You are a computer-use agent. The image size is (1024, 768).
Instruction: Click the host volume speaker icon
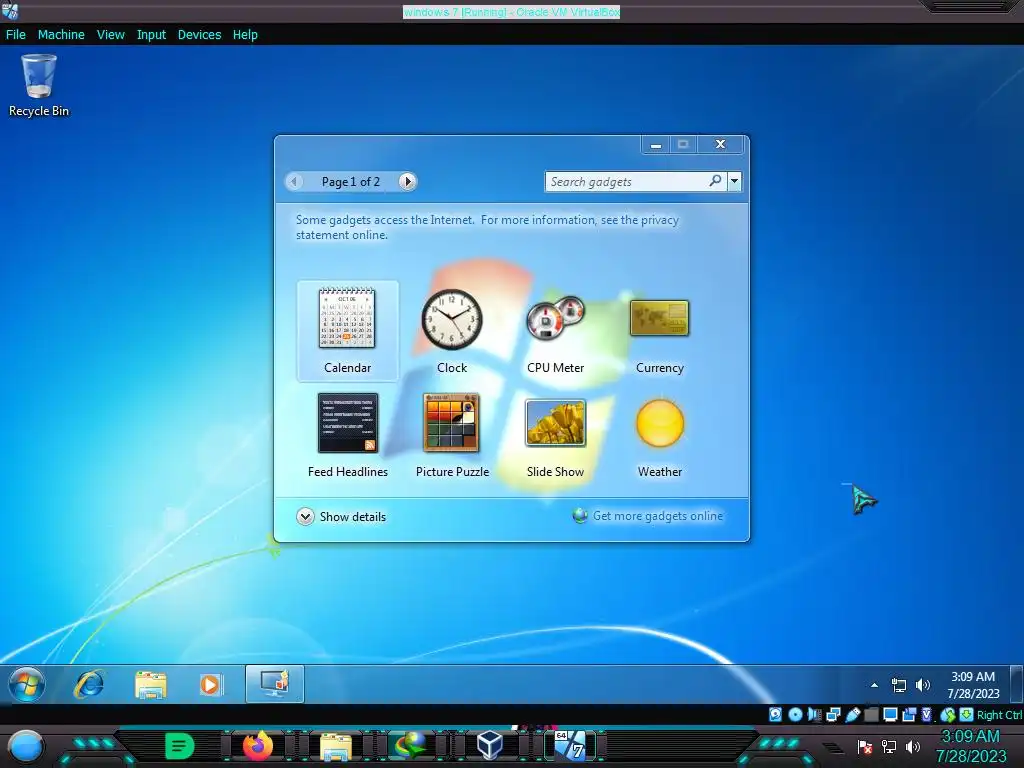tap(912, 746)
